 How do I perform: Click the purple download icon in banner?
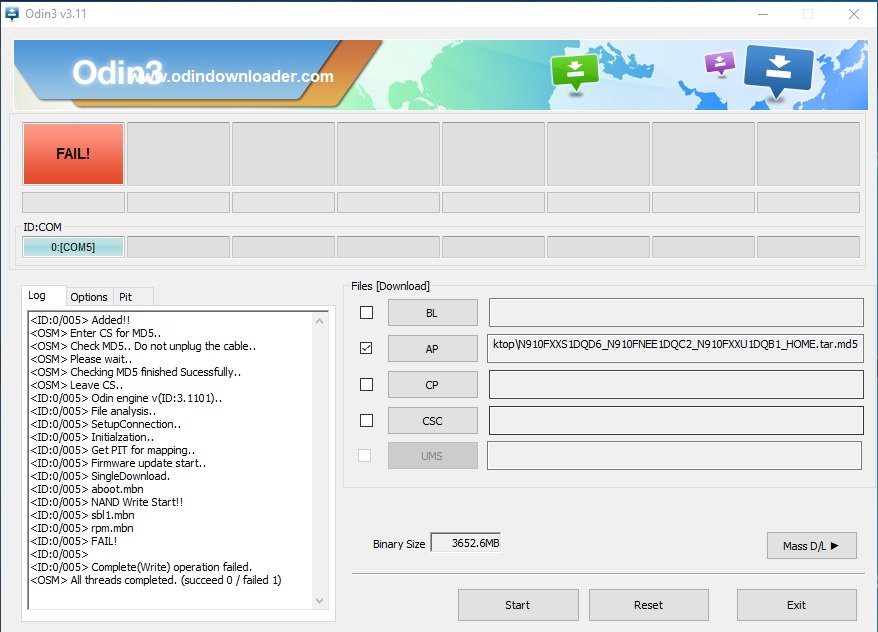click(x=720, y=63)
